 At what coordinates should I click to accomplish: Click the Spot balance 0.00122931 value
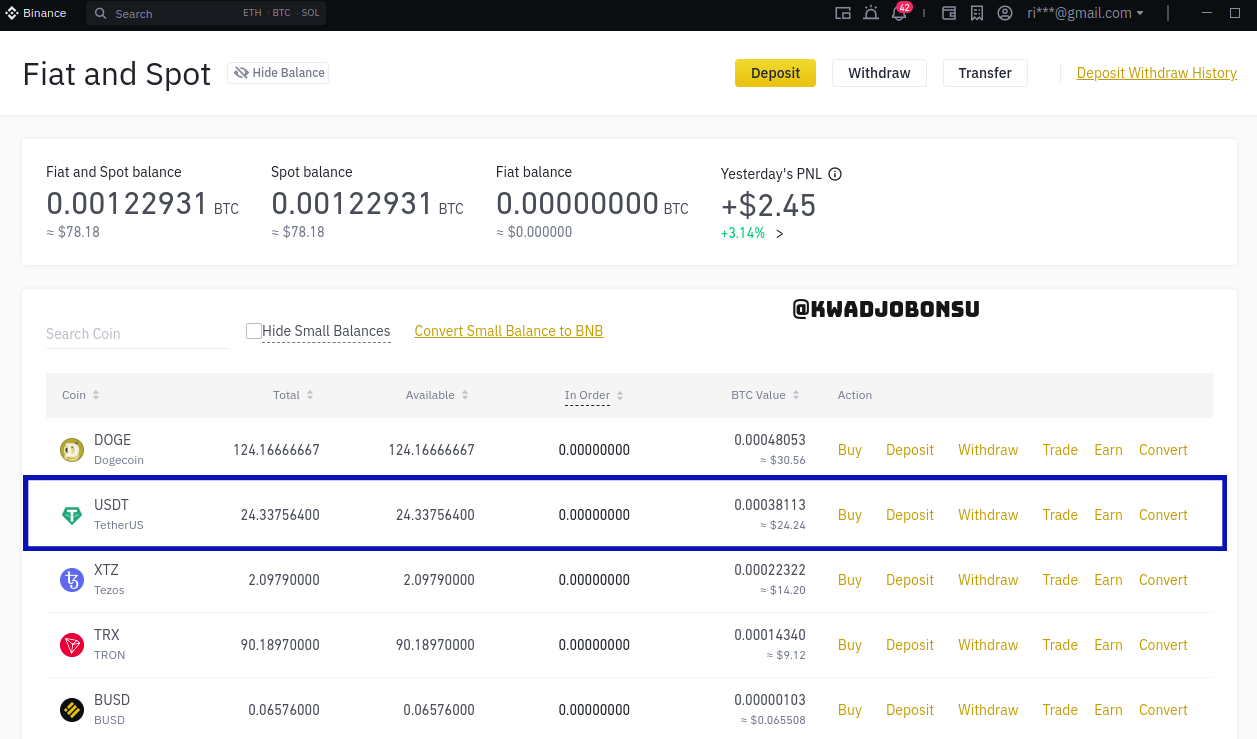352,204
